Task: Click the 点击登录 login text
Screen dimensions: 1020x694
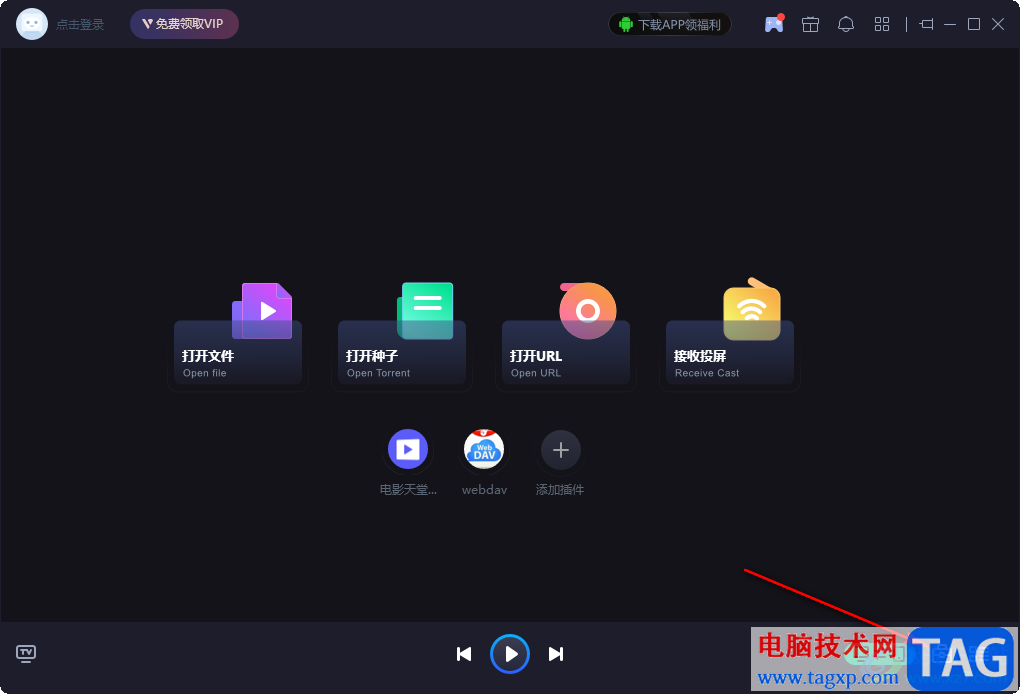Action: click(x=80, y=25)
